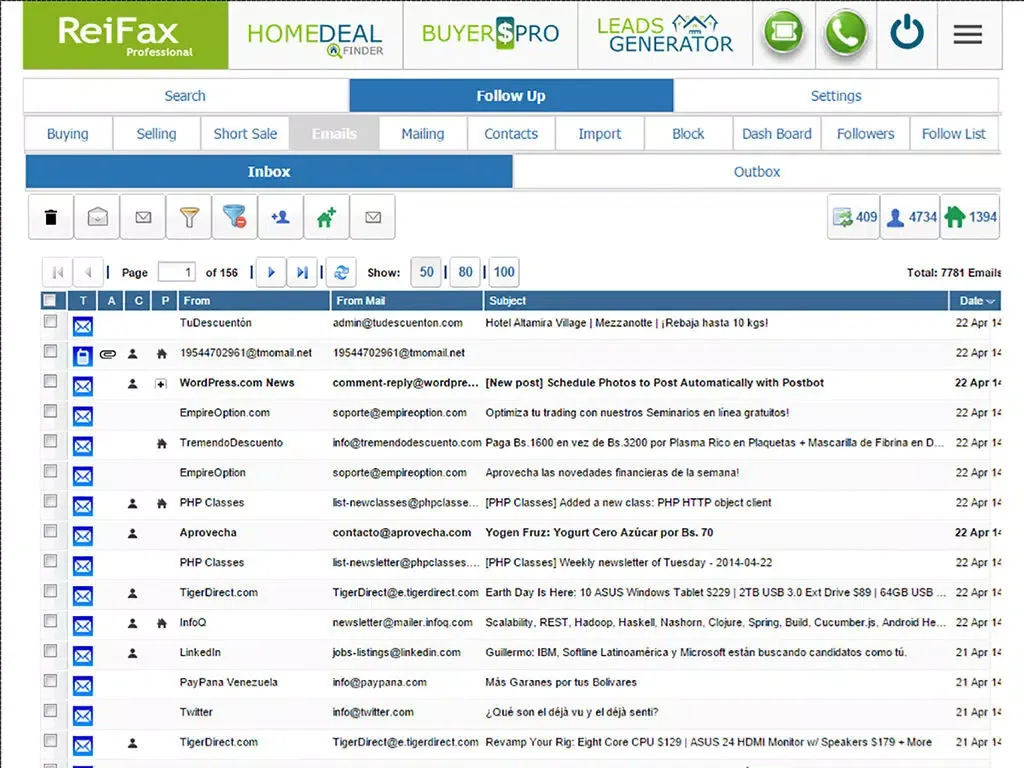
Task: Switch to the Search tab
Action: (x=186, y=96)
